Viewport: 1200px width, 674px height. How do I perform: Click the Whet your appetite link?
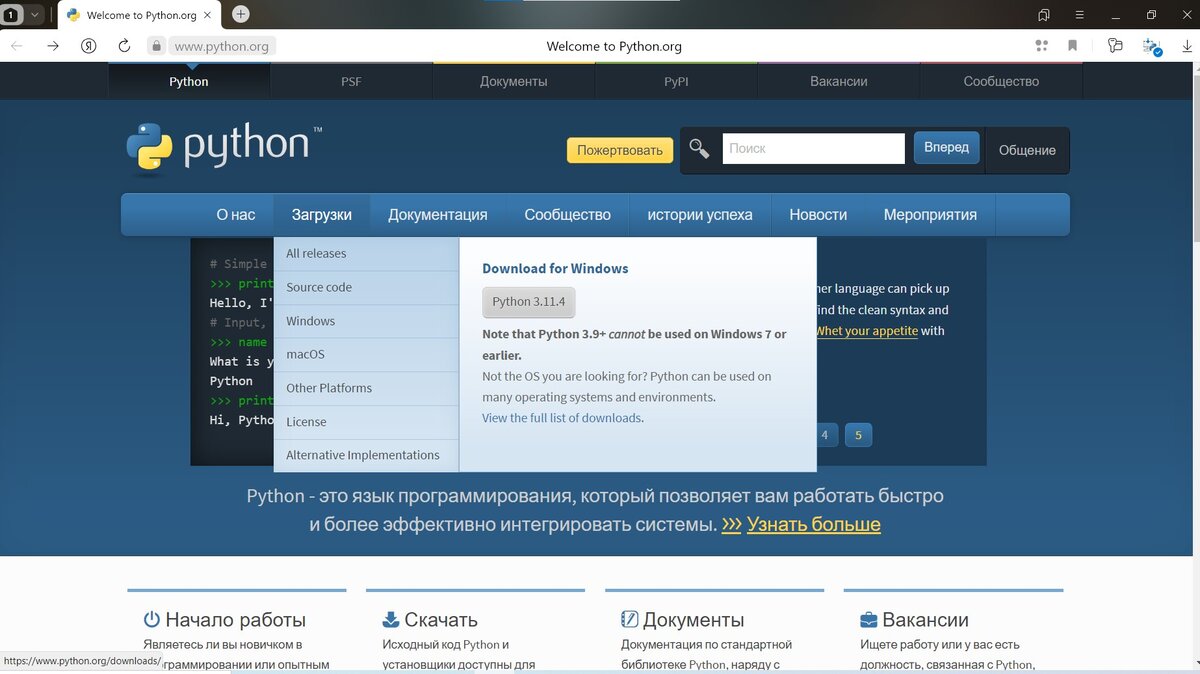867,331
